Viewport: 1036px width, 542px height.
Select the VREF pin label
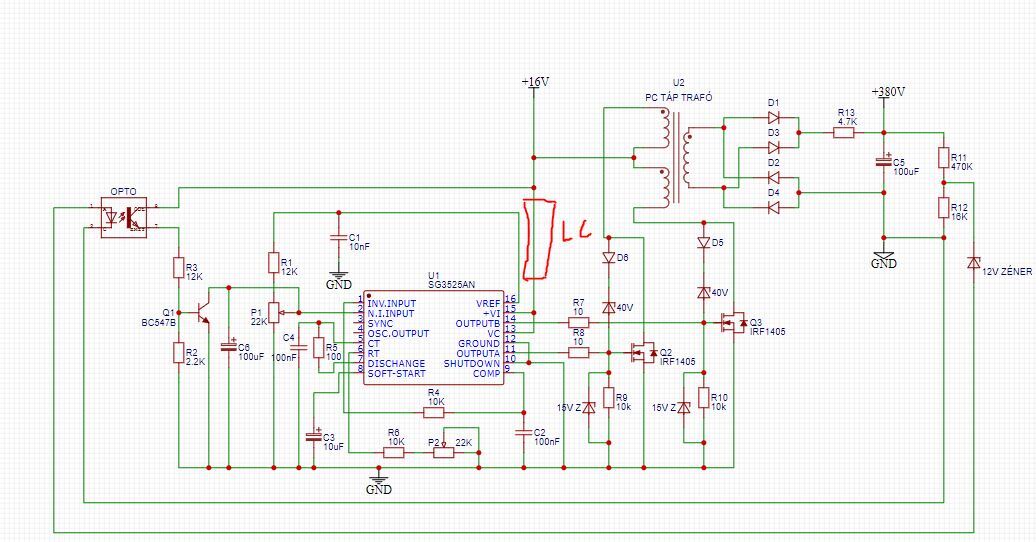(488, 303)
